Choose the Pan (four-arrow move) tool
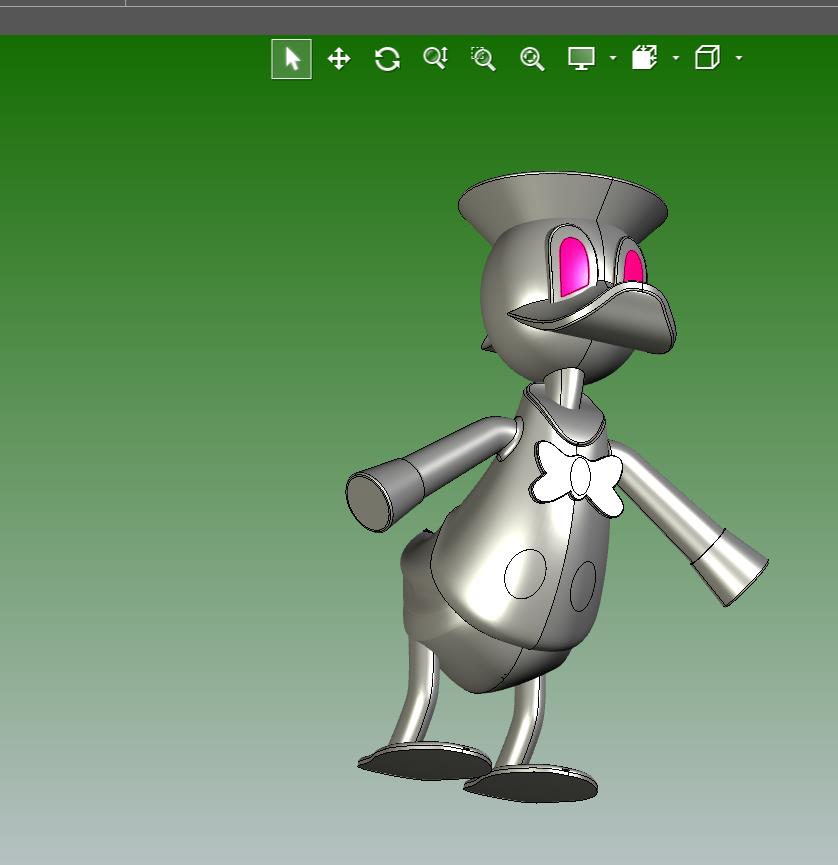Viewport: 838px width, 865px height. click(x=339, y=58)
